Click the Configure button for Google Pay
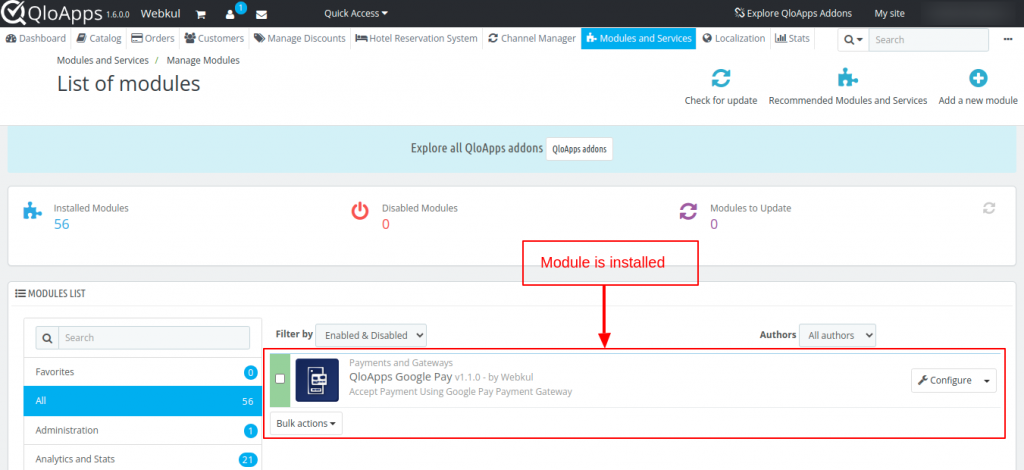 coord(945,381)
